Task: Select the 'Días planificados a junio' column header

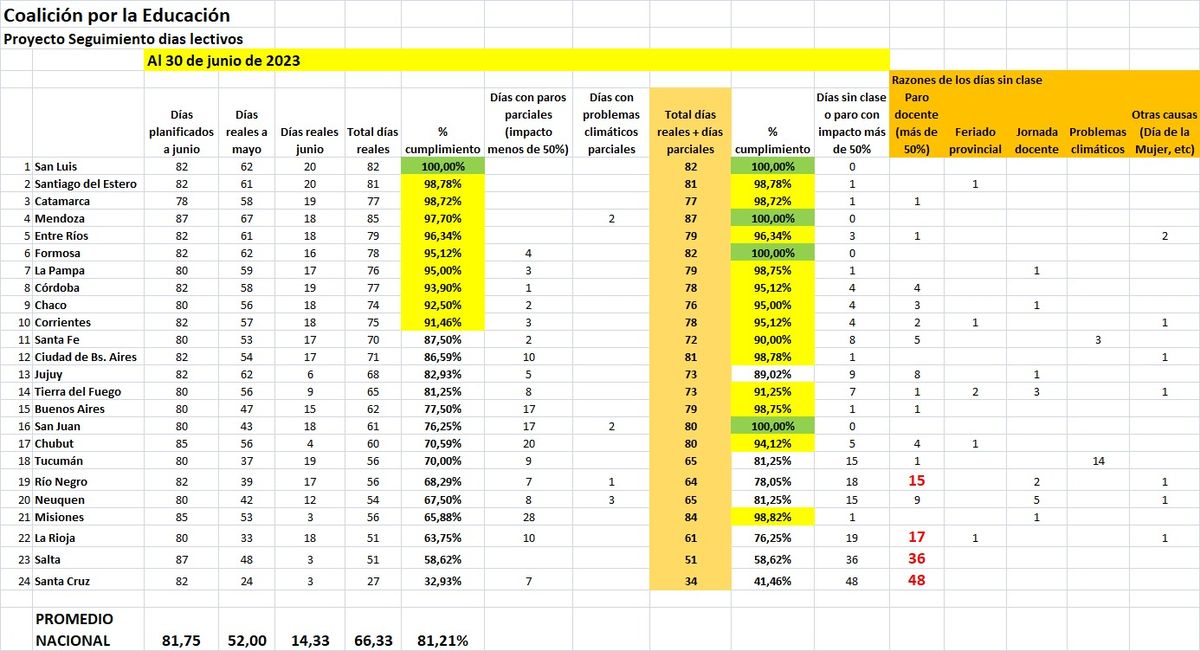Action: (181, 132)
